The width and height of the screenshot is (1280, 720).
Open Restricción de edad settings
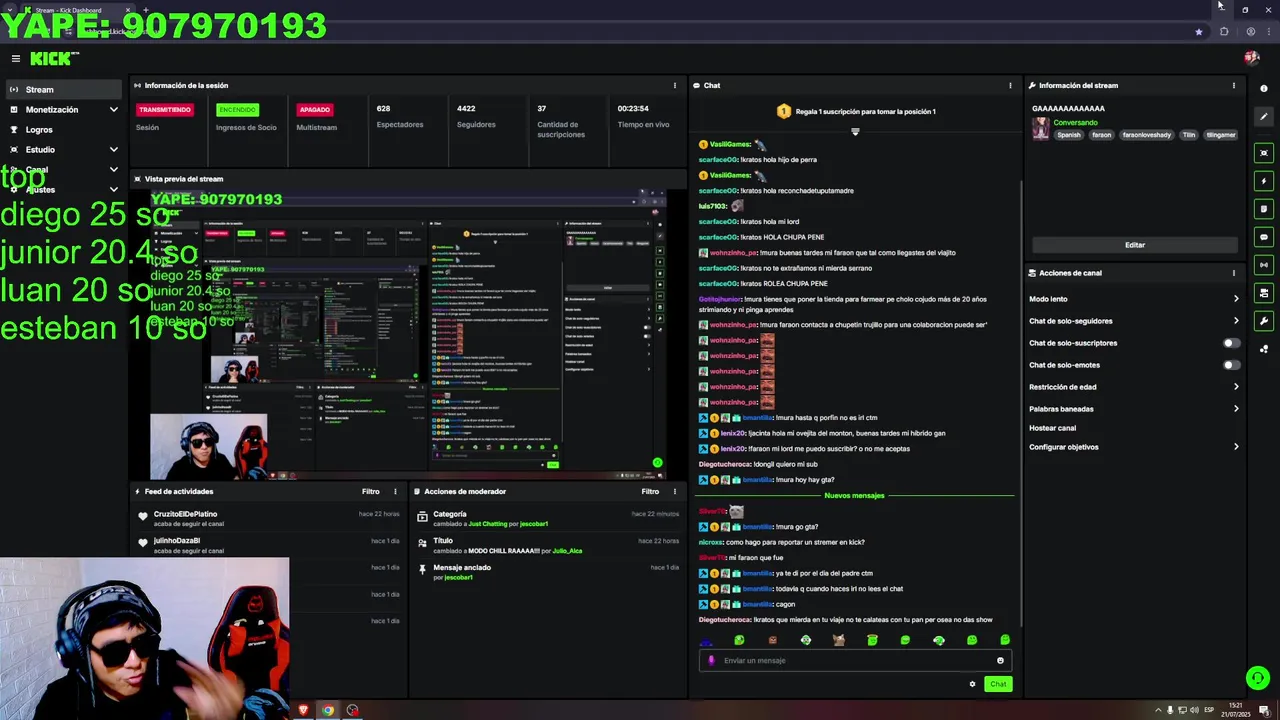[x=1134, y=387]
